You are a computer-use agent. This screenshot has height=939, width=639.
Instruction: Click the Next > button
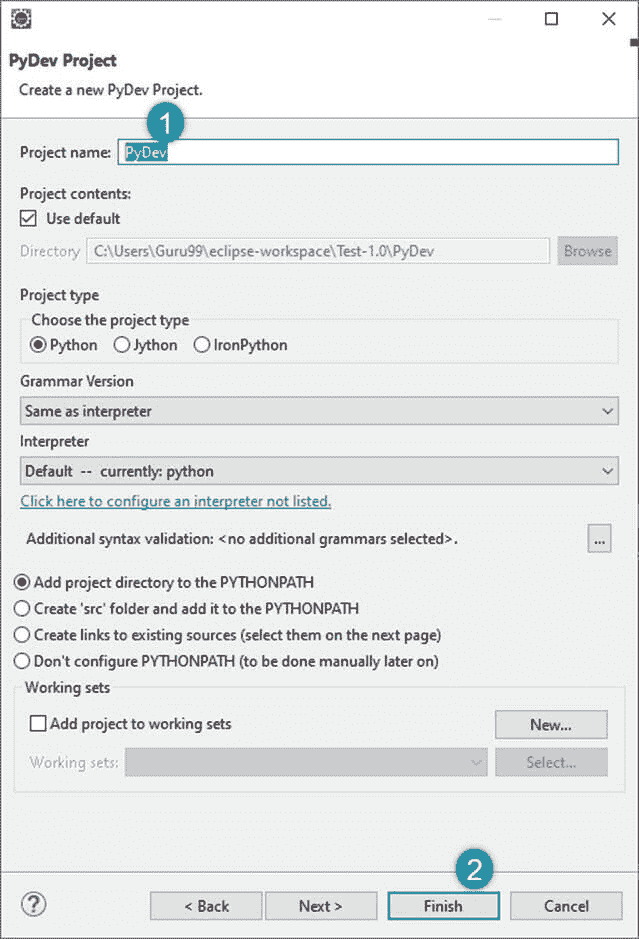[321, 906]
